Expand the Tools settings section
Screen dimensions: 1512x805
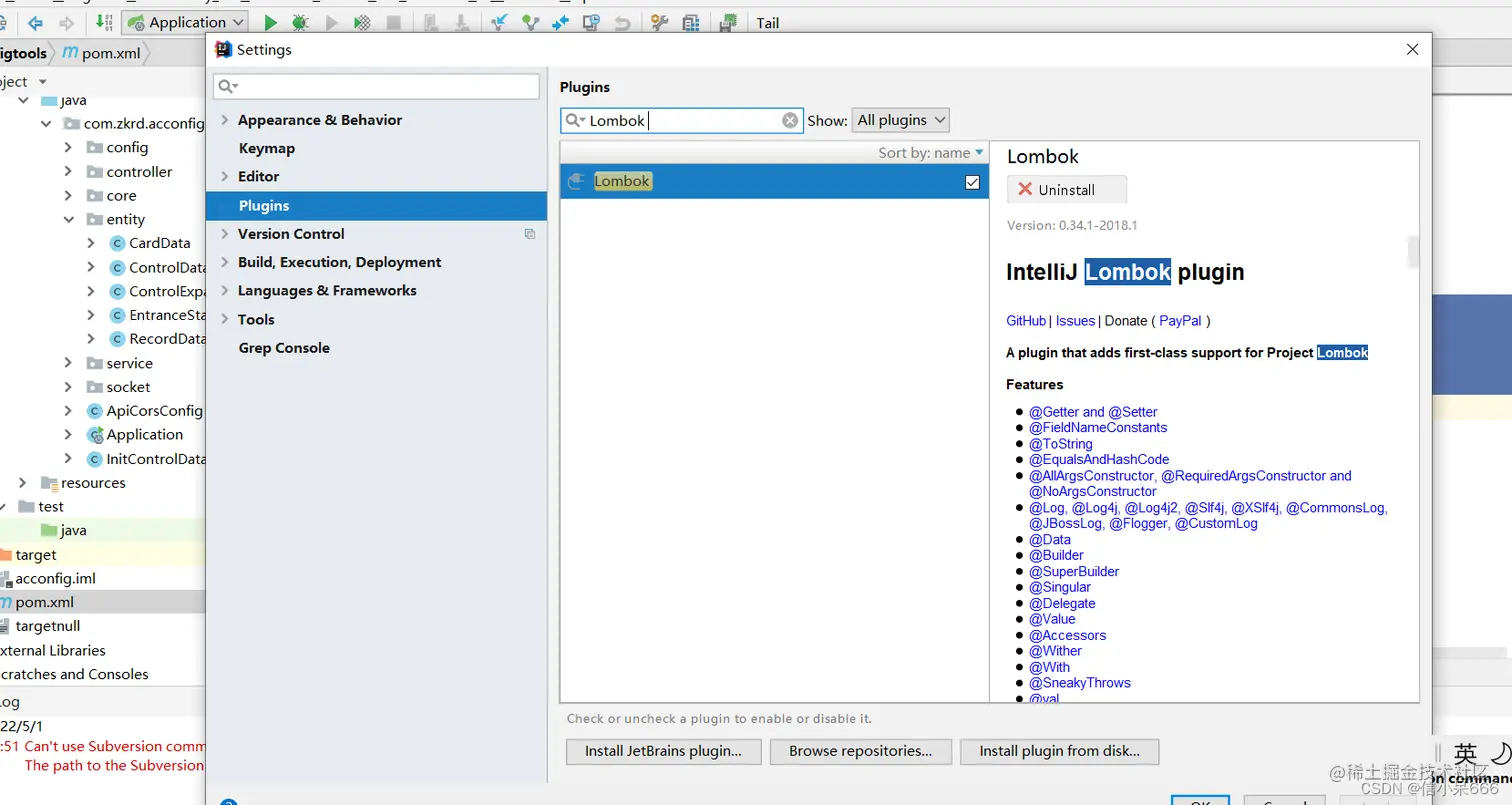(224, 320)
